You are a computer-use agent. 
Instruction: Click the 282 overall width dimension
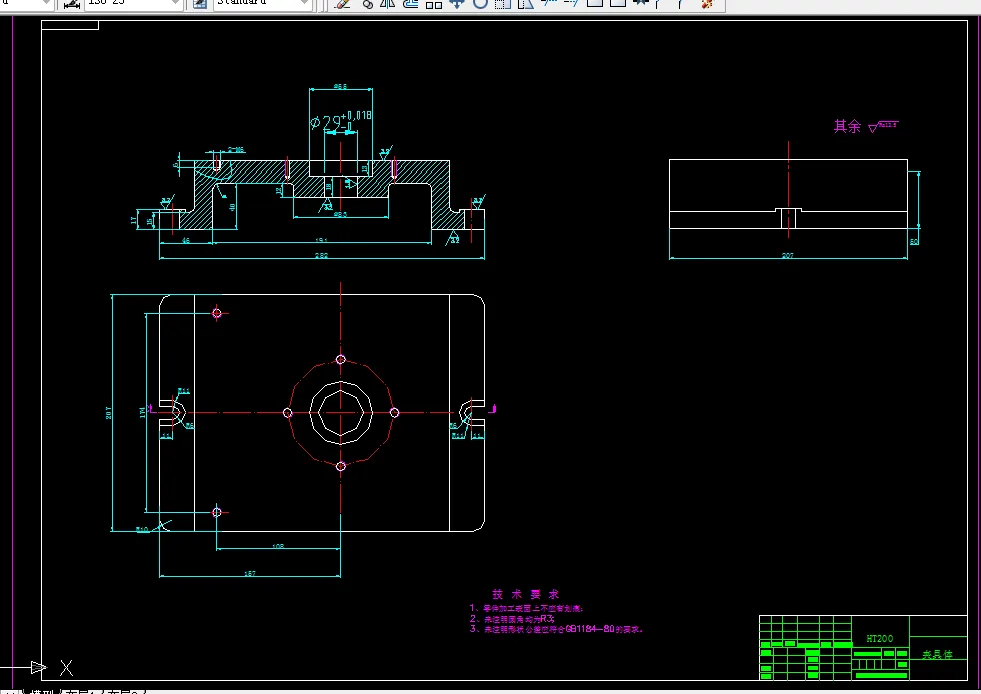point(321,255)
